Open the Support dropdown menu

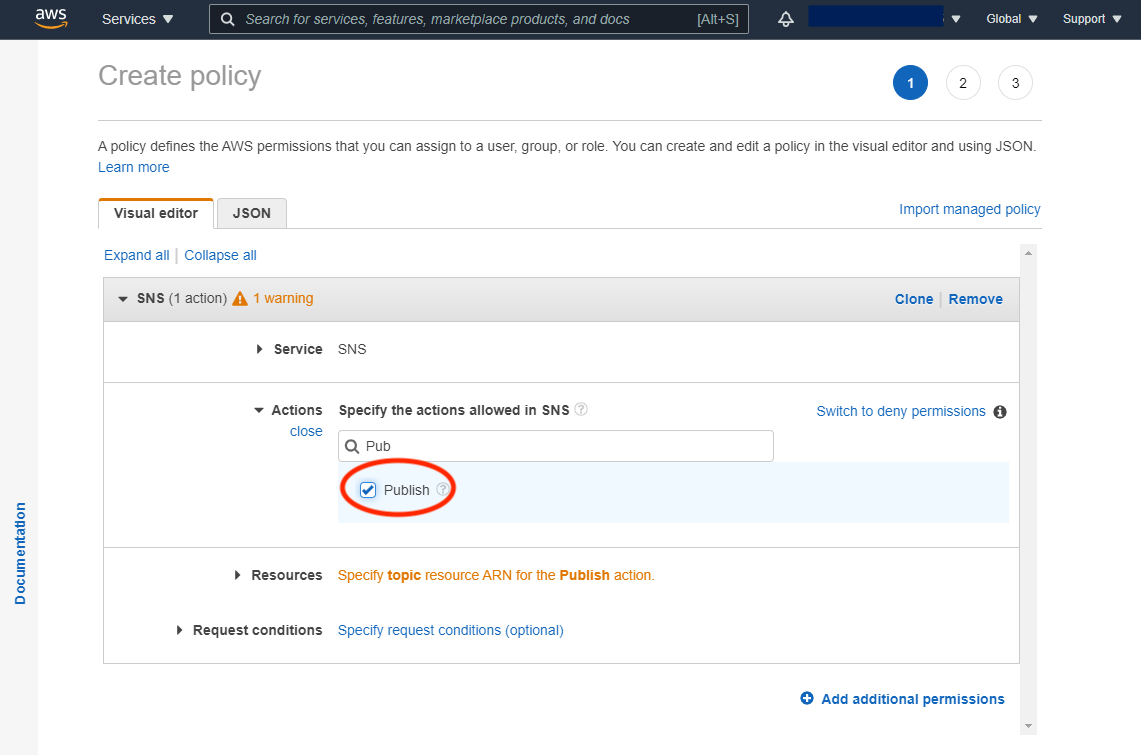pyautogui.click(x=1092, y=19)
